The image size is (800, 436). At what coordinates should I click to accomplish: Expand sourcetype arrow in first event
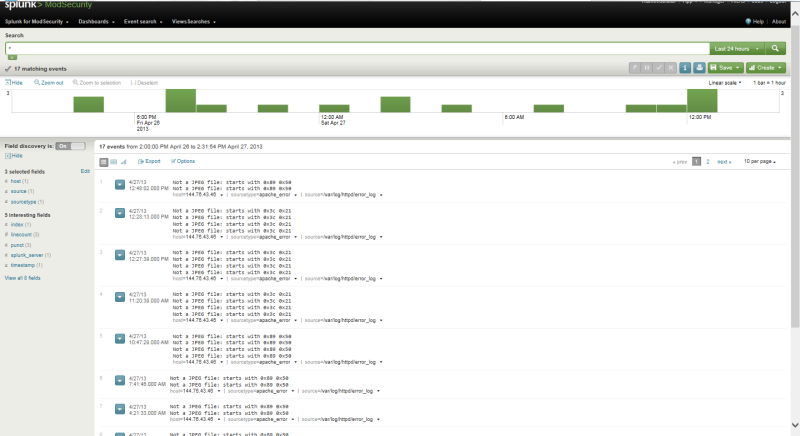[x=295, y=195]
